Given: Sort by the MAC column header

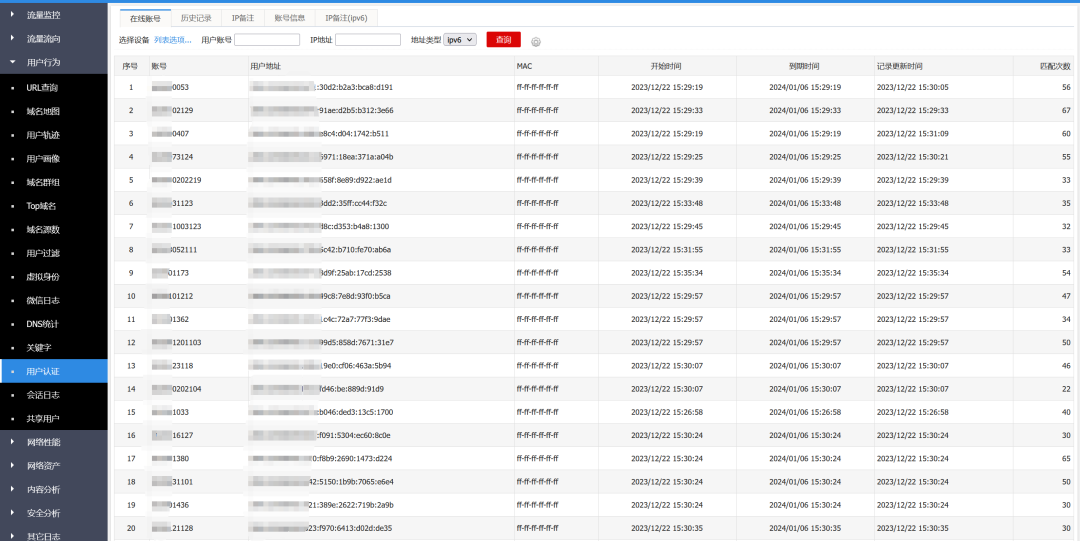Looking at the screenshot, I should click(x=523, y=66).
